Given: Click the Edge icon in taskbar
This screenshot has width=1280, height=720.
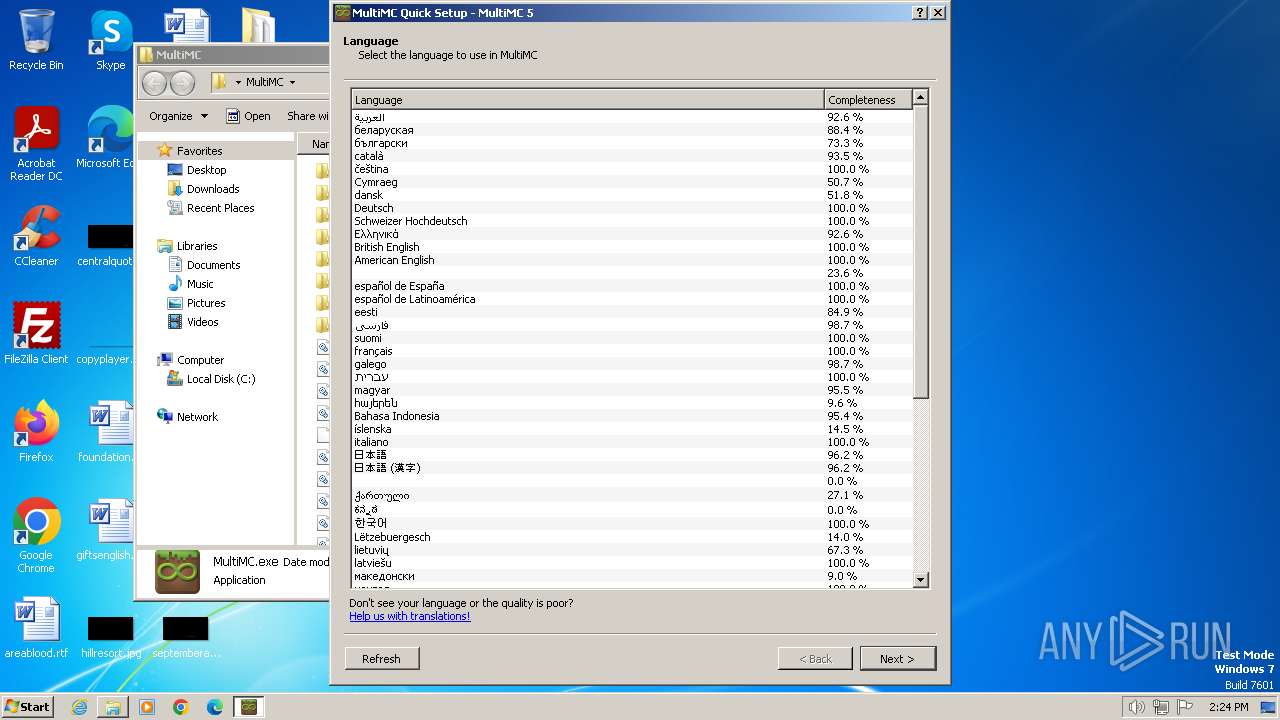Looking at the screenshot, I should 215,707.
